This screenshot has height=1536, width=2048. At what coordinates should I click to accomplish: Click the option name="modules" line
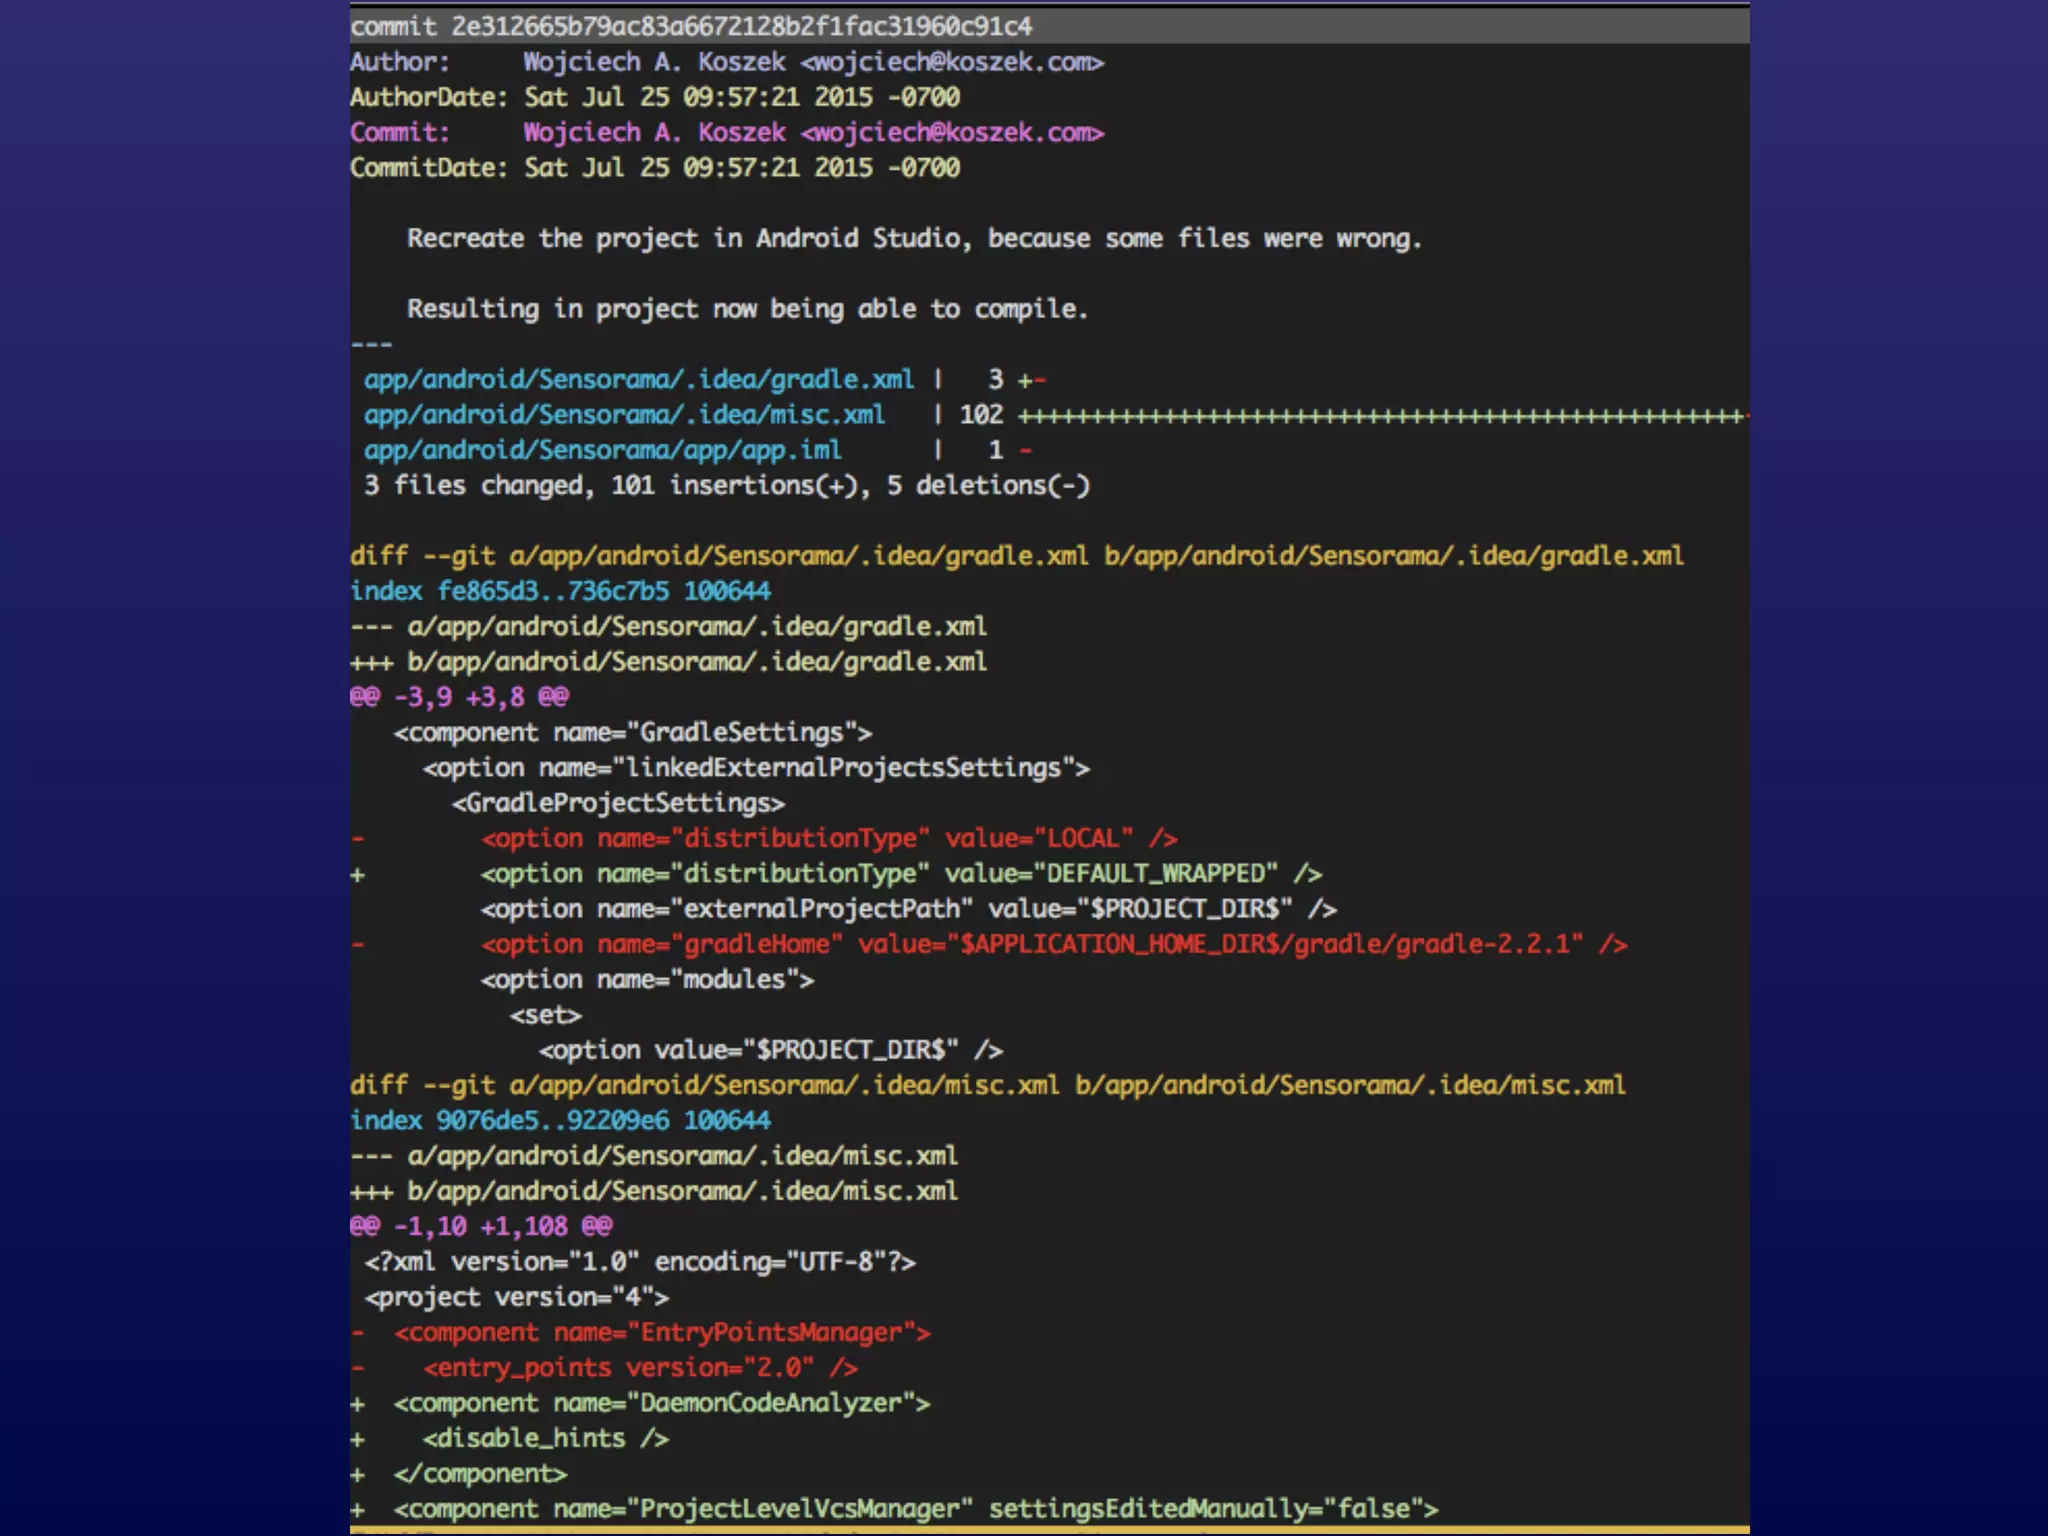click(x=648, y=979)
